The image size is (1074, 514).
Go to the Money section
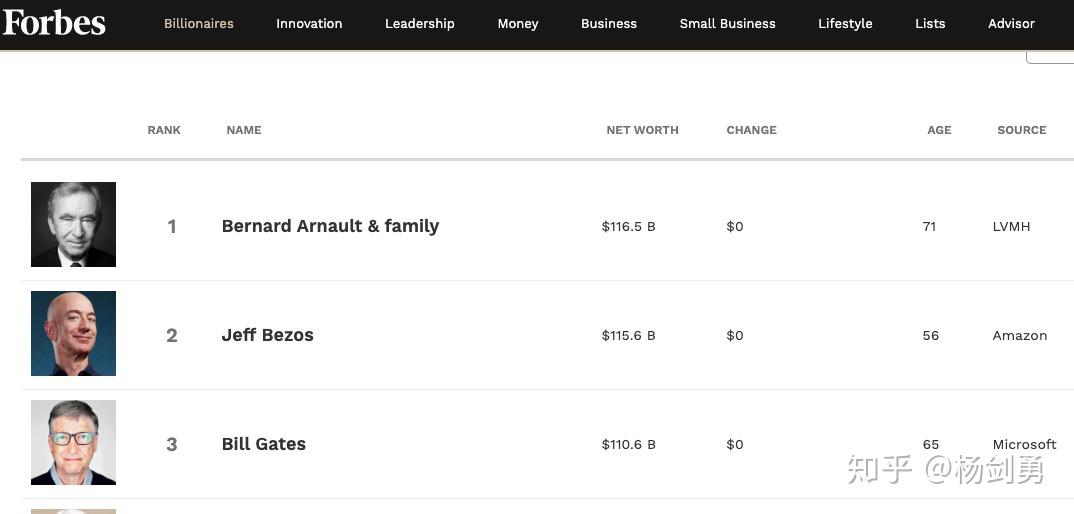pyautogui.click(x=518, y=23)
